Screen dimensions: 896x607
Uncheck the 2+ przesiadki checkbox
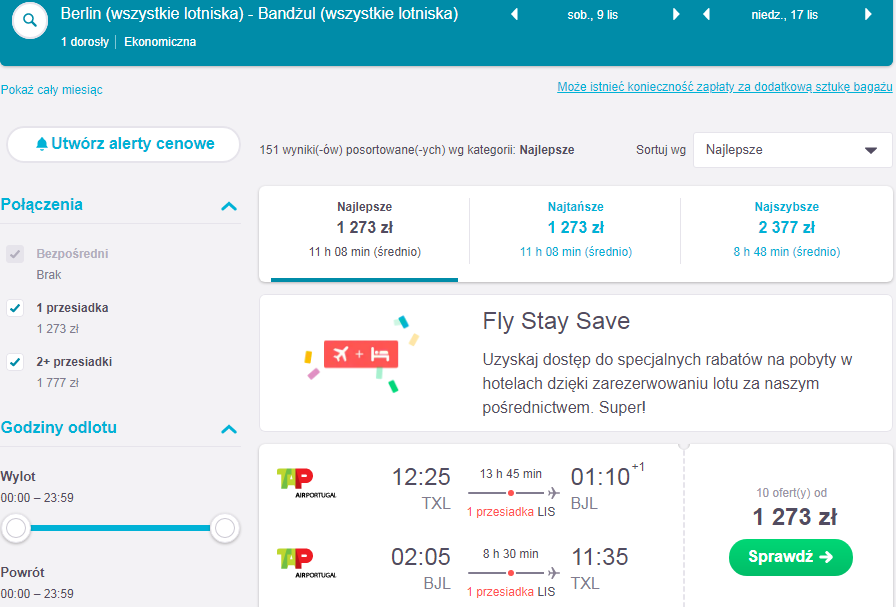(15, 362)
